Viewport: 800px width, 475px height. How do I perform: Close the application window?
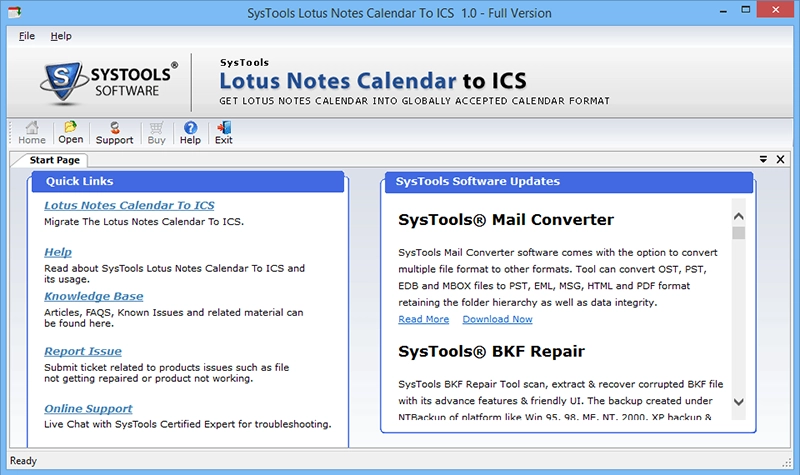pos(776,10)
